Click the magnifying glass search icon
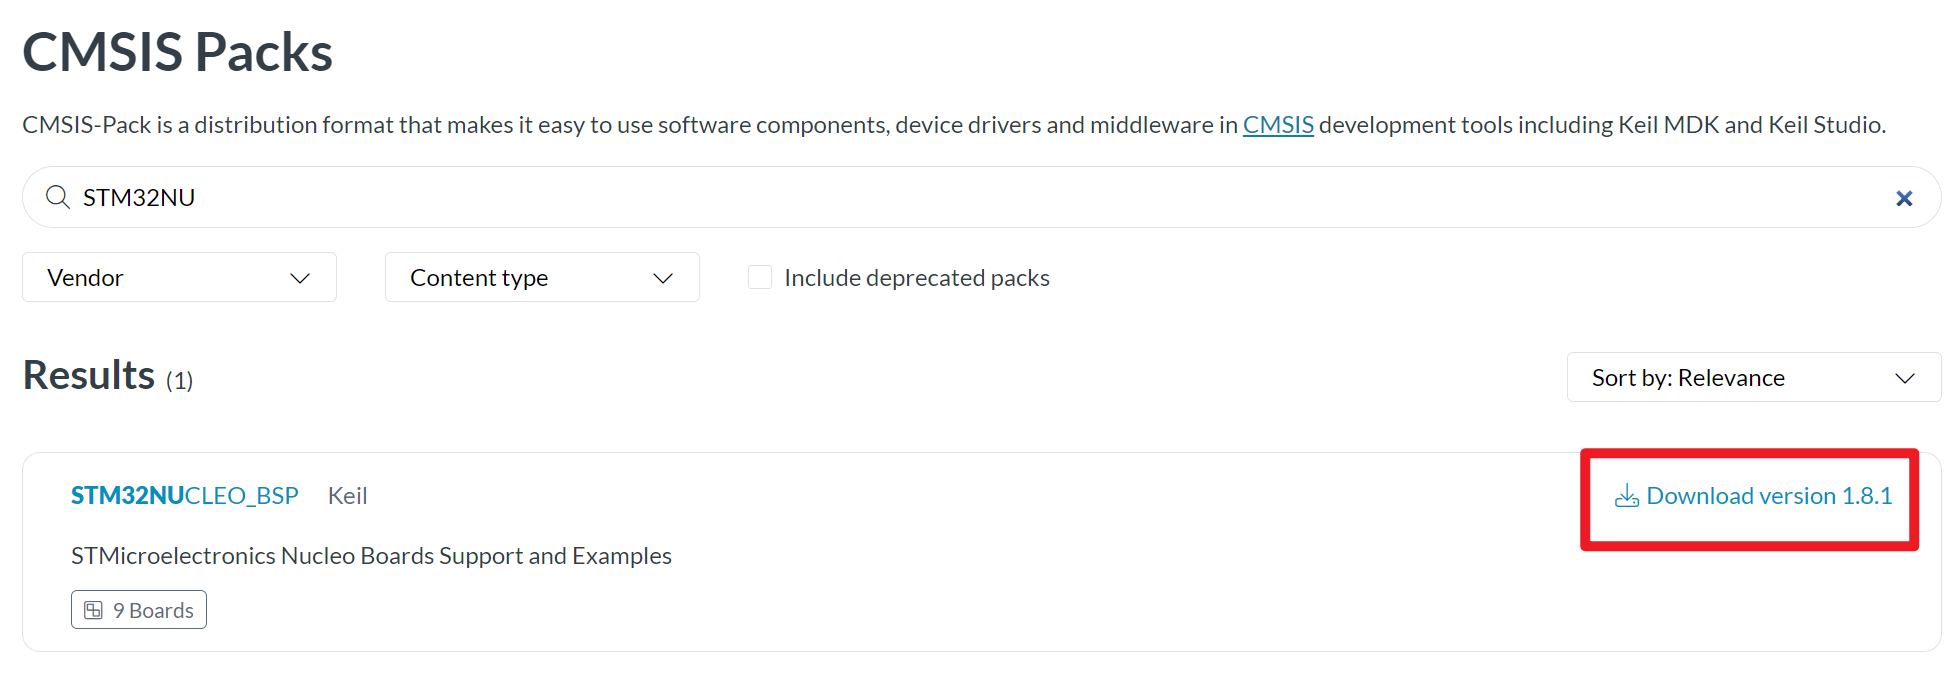 (x=58, y=197)
